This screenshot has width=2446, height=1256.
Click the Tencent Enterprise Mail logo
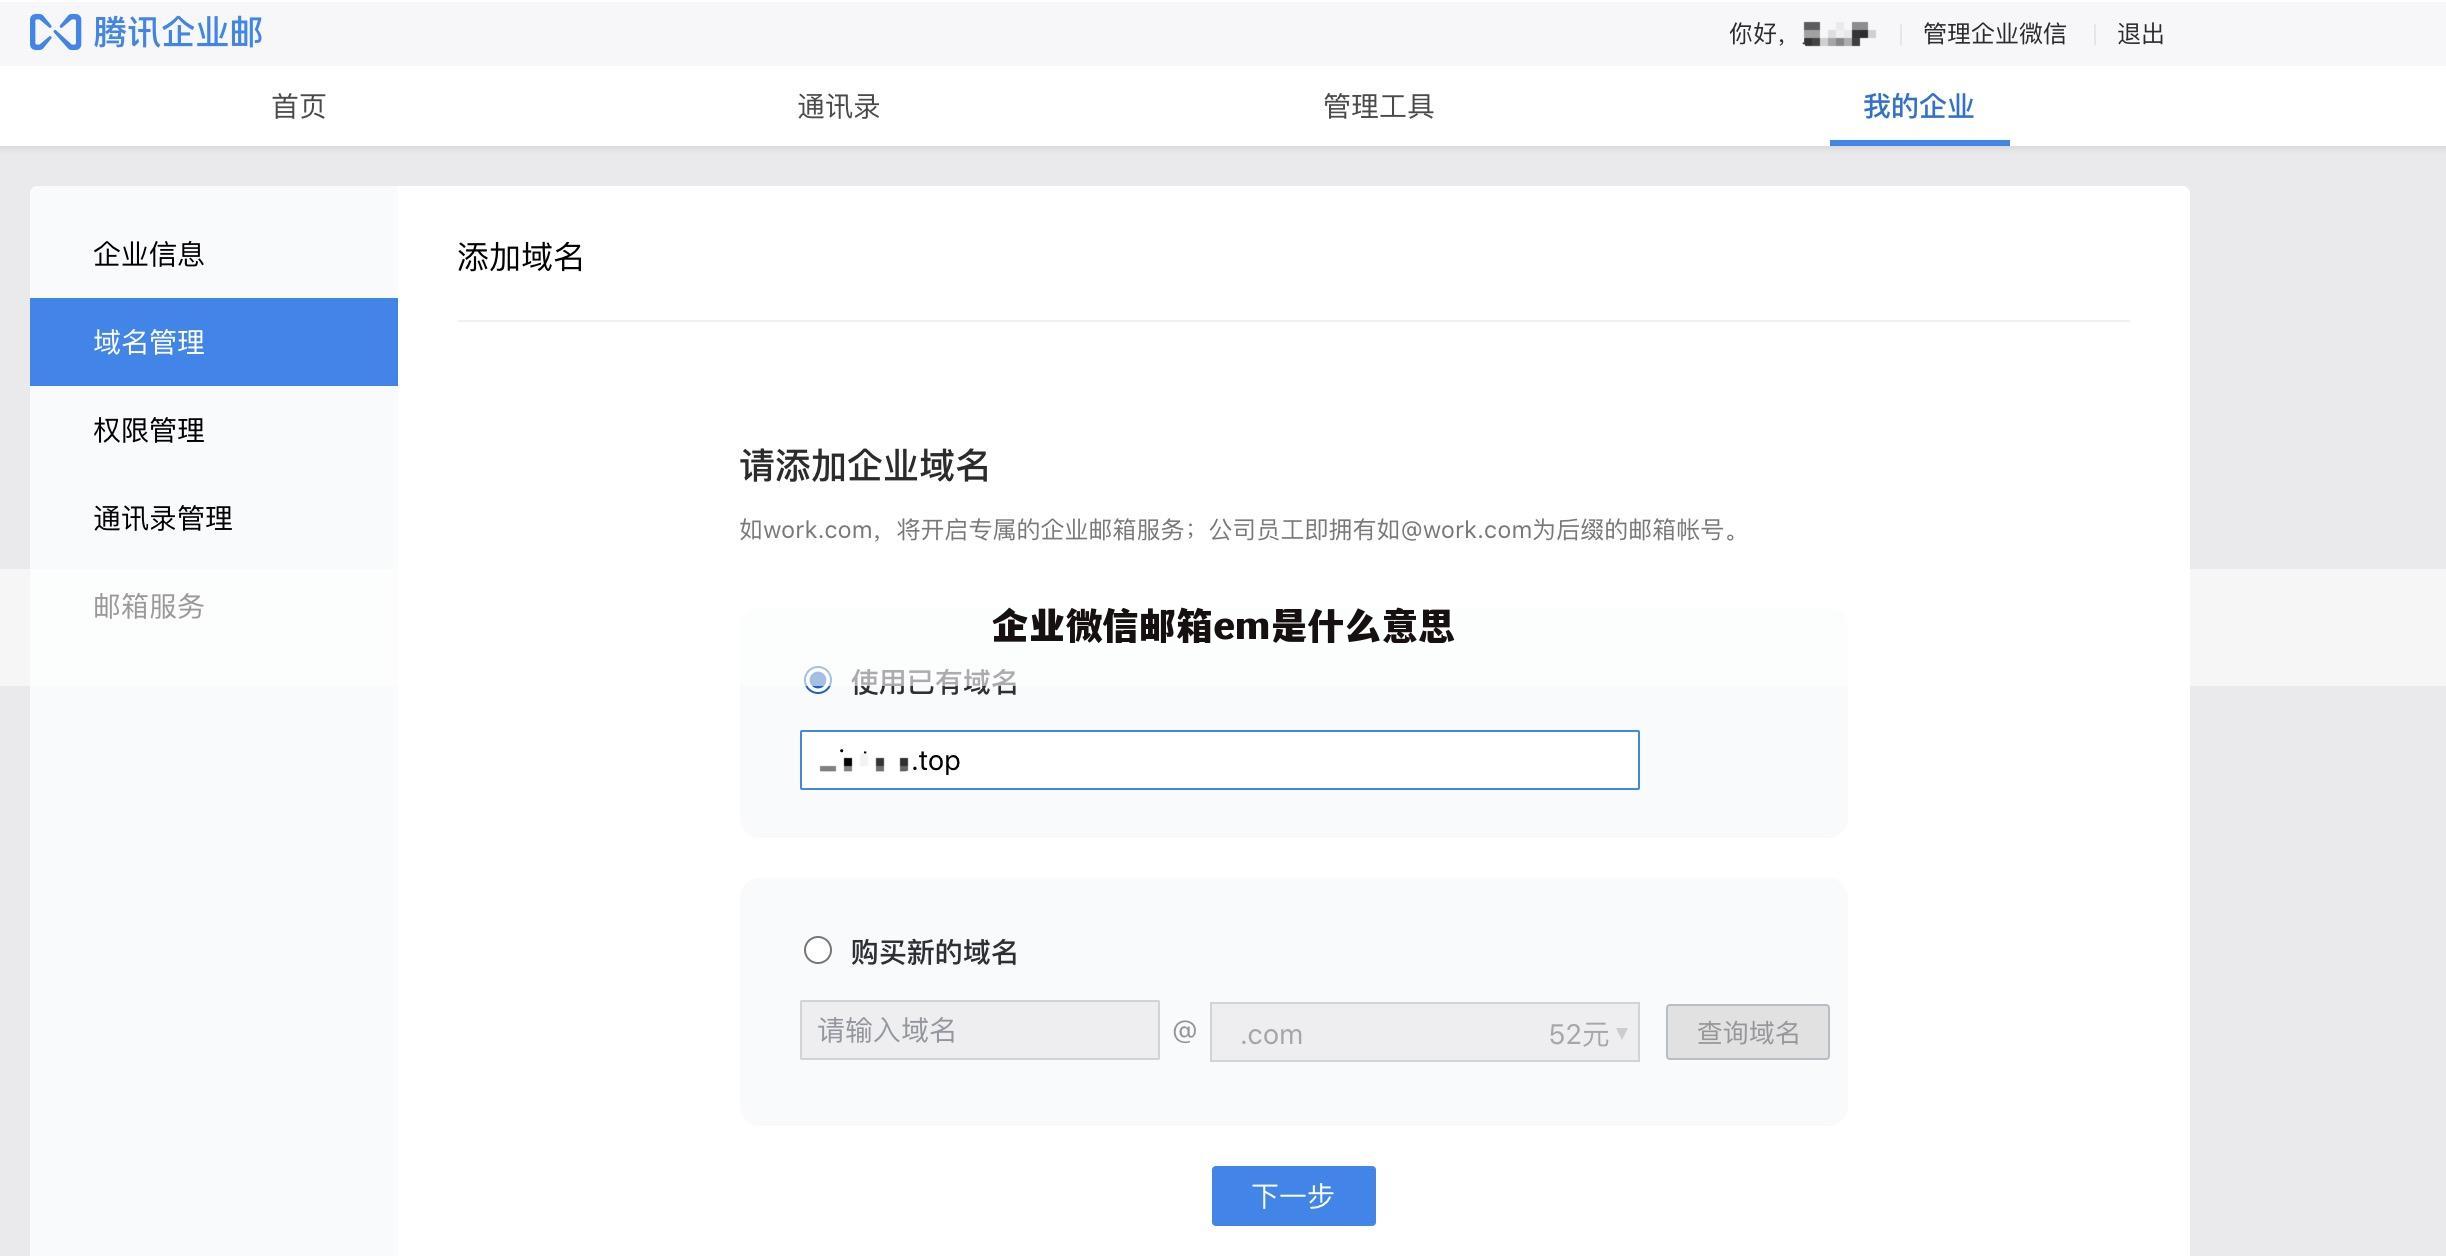146,33
